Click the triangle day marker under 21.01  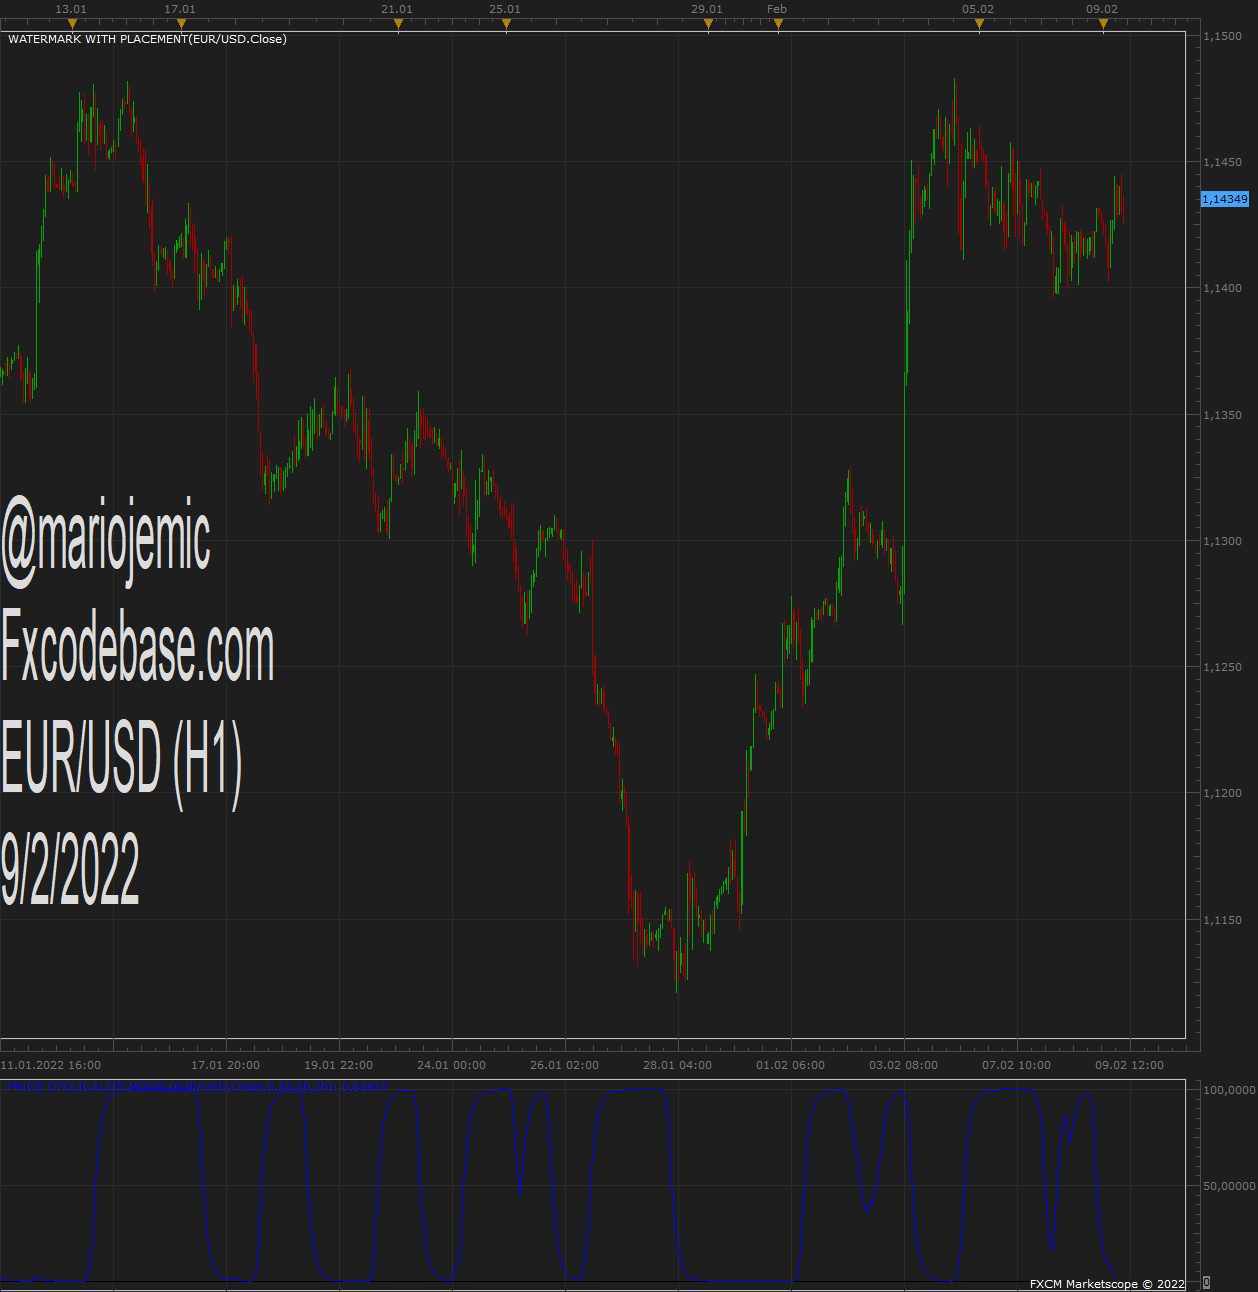click(398, 24)
